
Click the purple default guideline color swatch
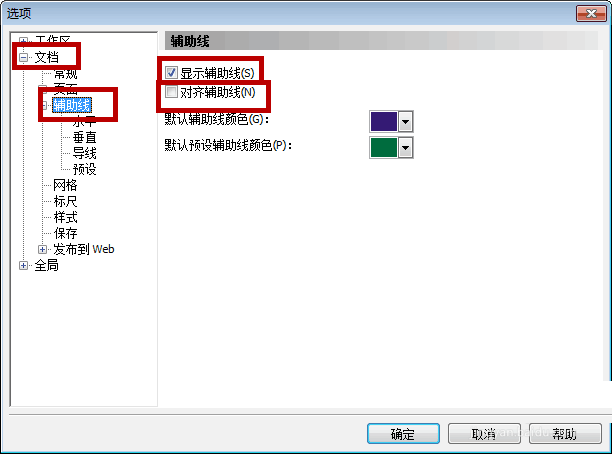pos(383,121)
